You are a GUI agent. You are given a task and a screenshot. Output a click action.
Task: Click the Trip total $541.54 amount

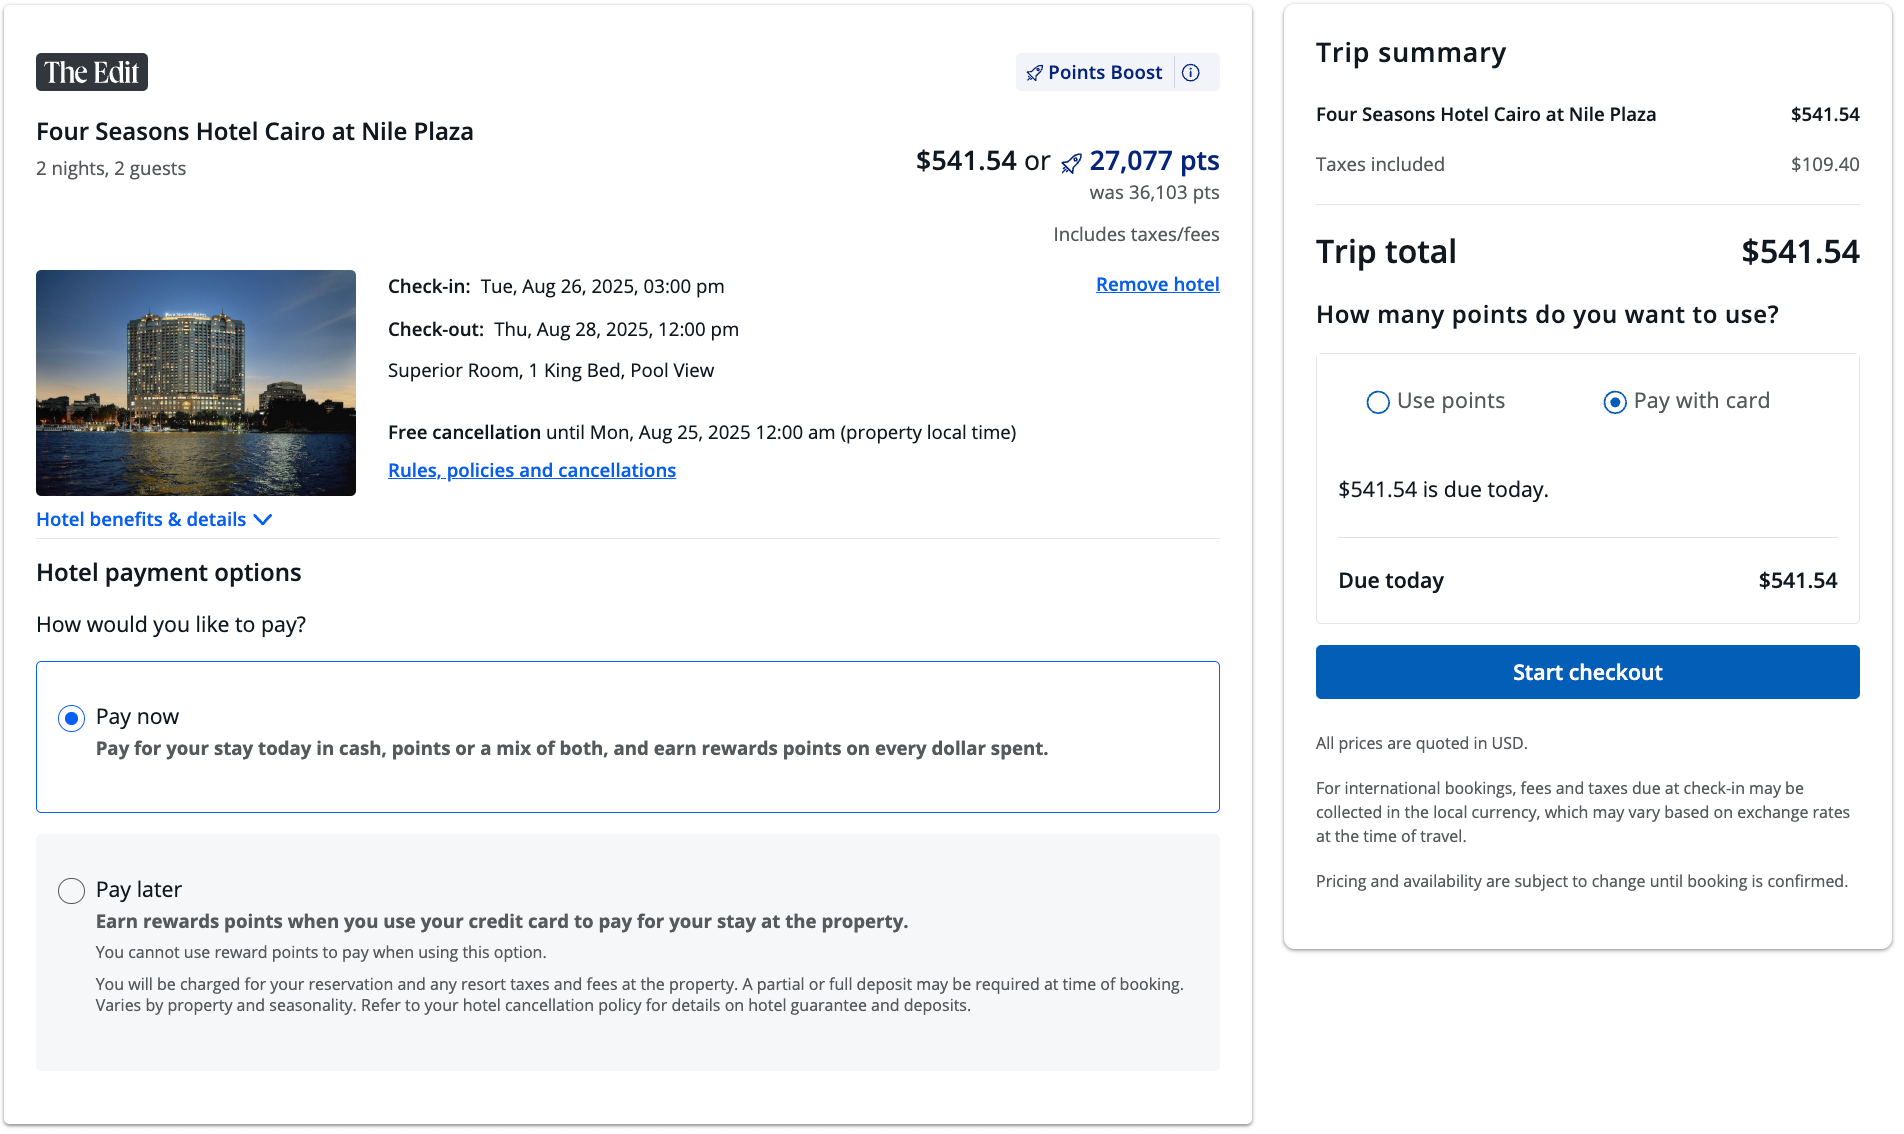1800,251
